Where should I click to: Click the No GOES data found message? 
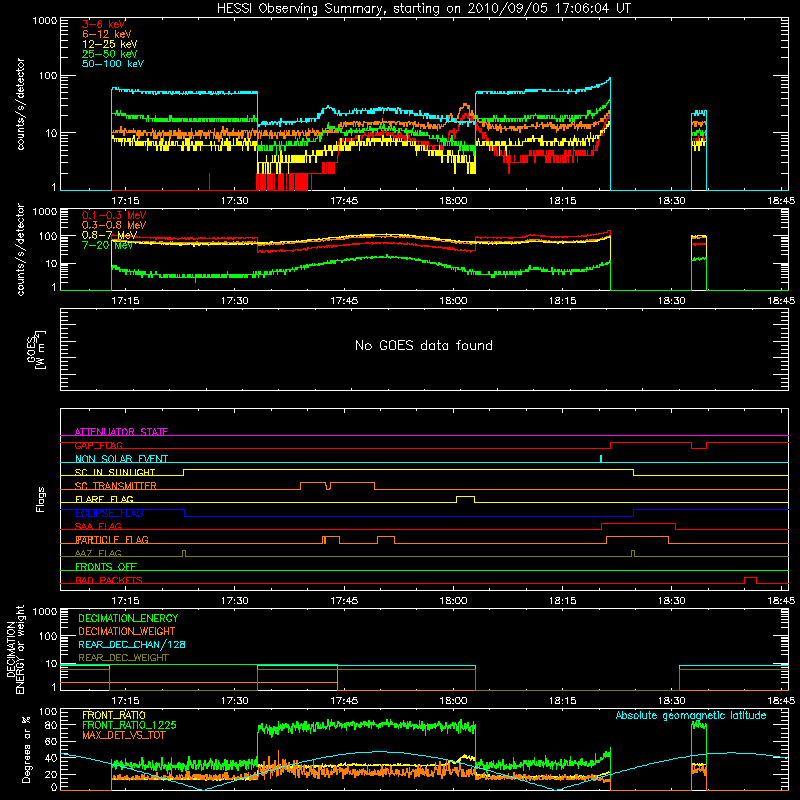point(424,345)
